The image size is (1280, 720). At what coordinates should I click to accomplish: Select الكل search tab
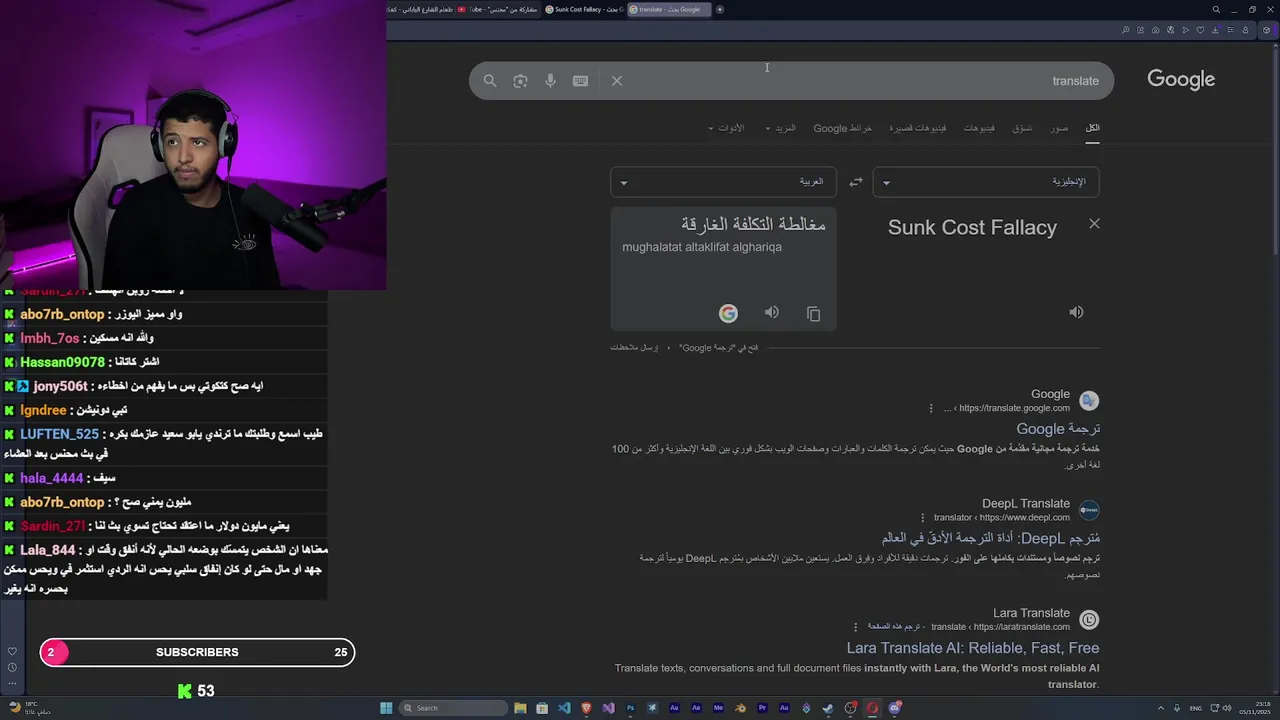click(x=1093, y=128)
